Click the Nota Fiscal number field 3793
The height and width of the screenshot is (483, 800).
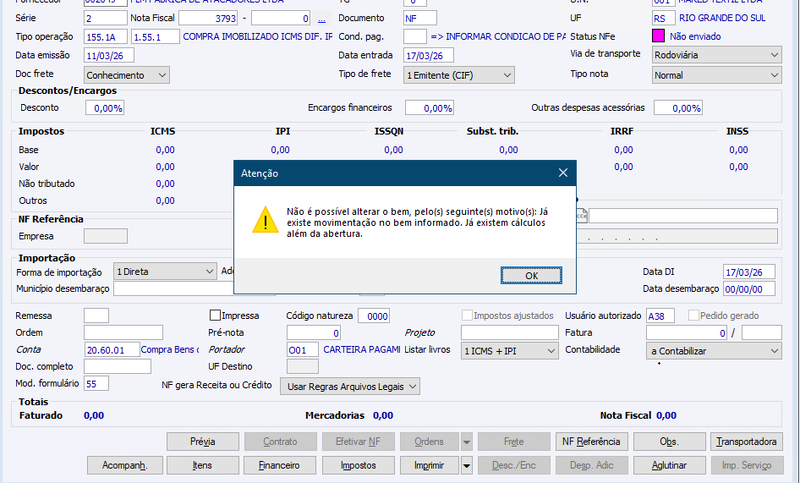click(208, 18)
